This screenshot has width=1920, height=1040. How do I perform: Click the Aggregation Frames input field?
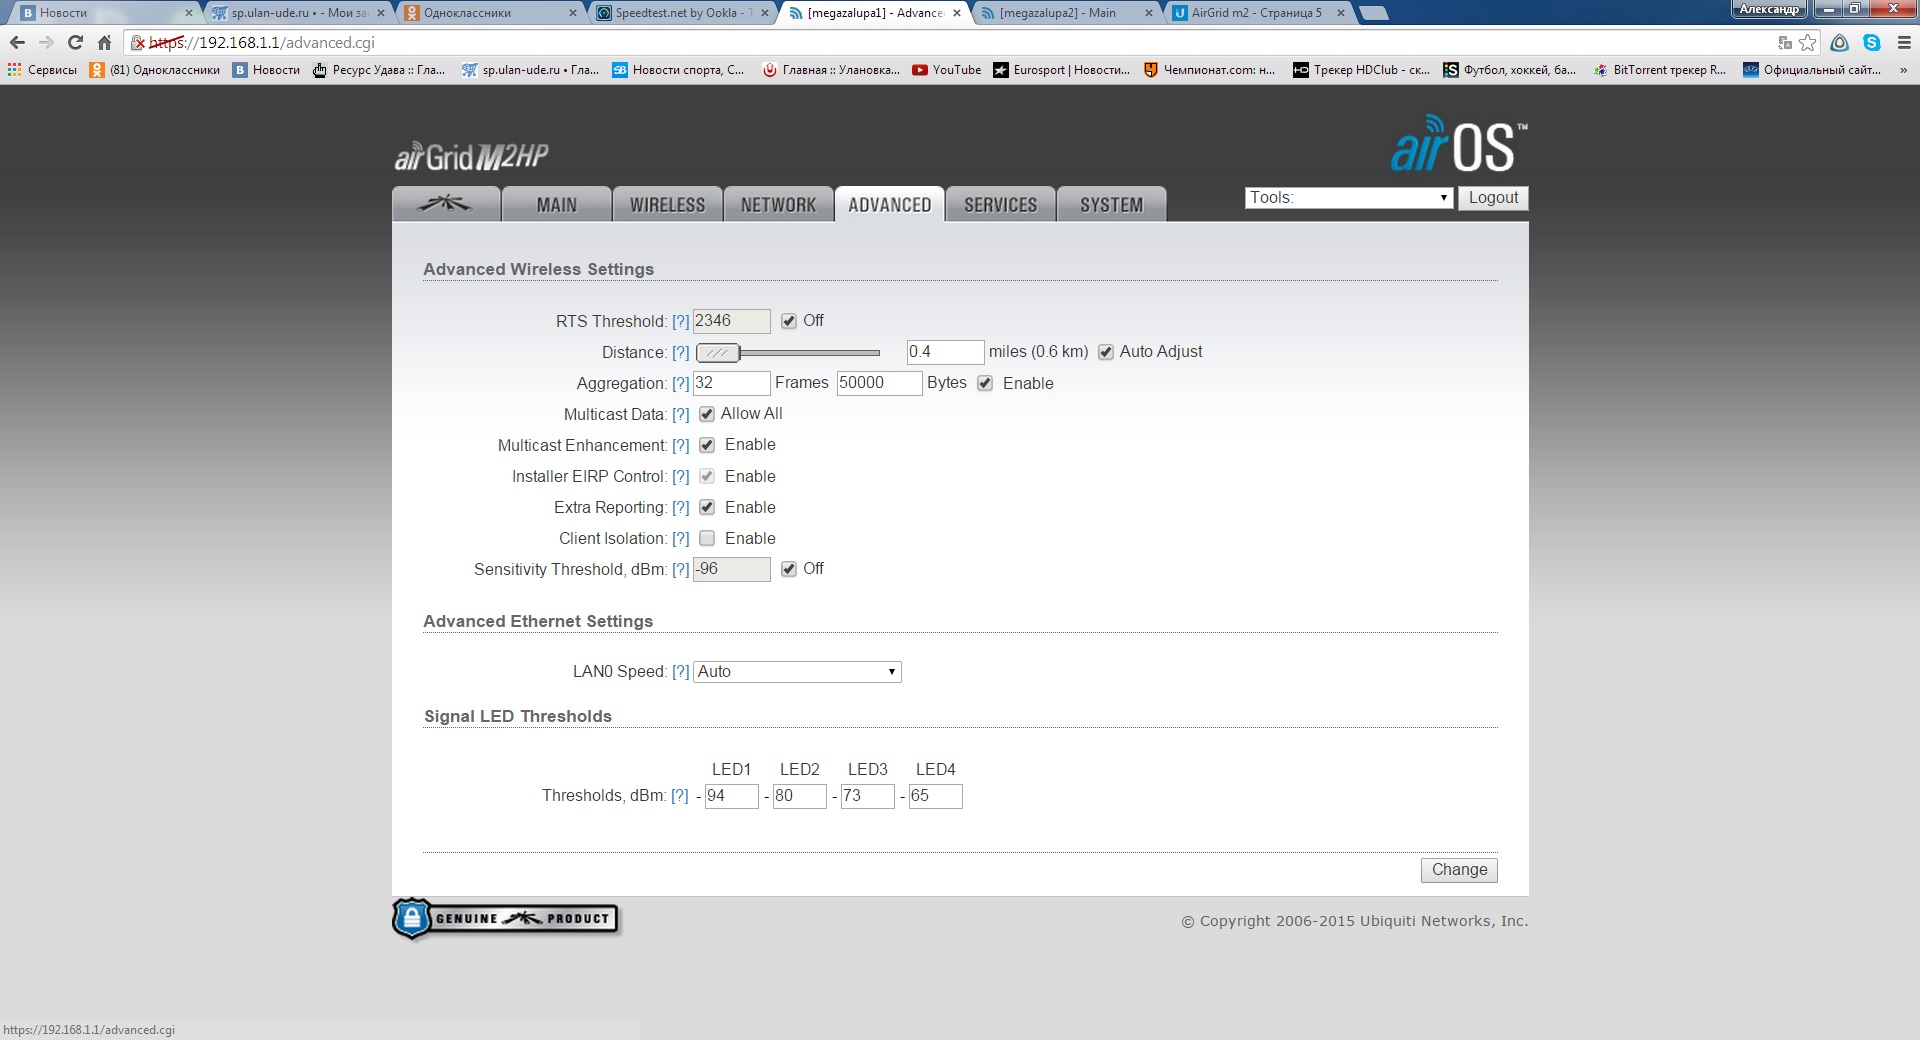(731, 383)
